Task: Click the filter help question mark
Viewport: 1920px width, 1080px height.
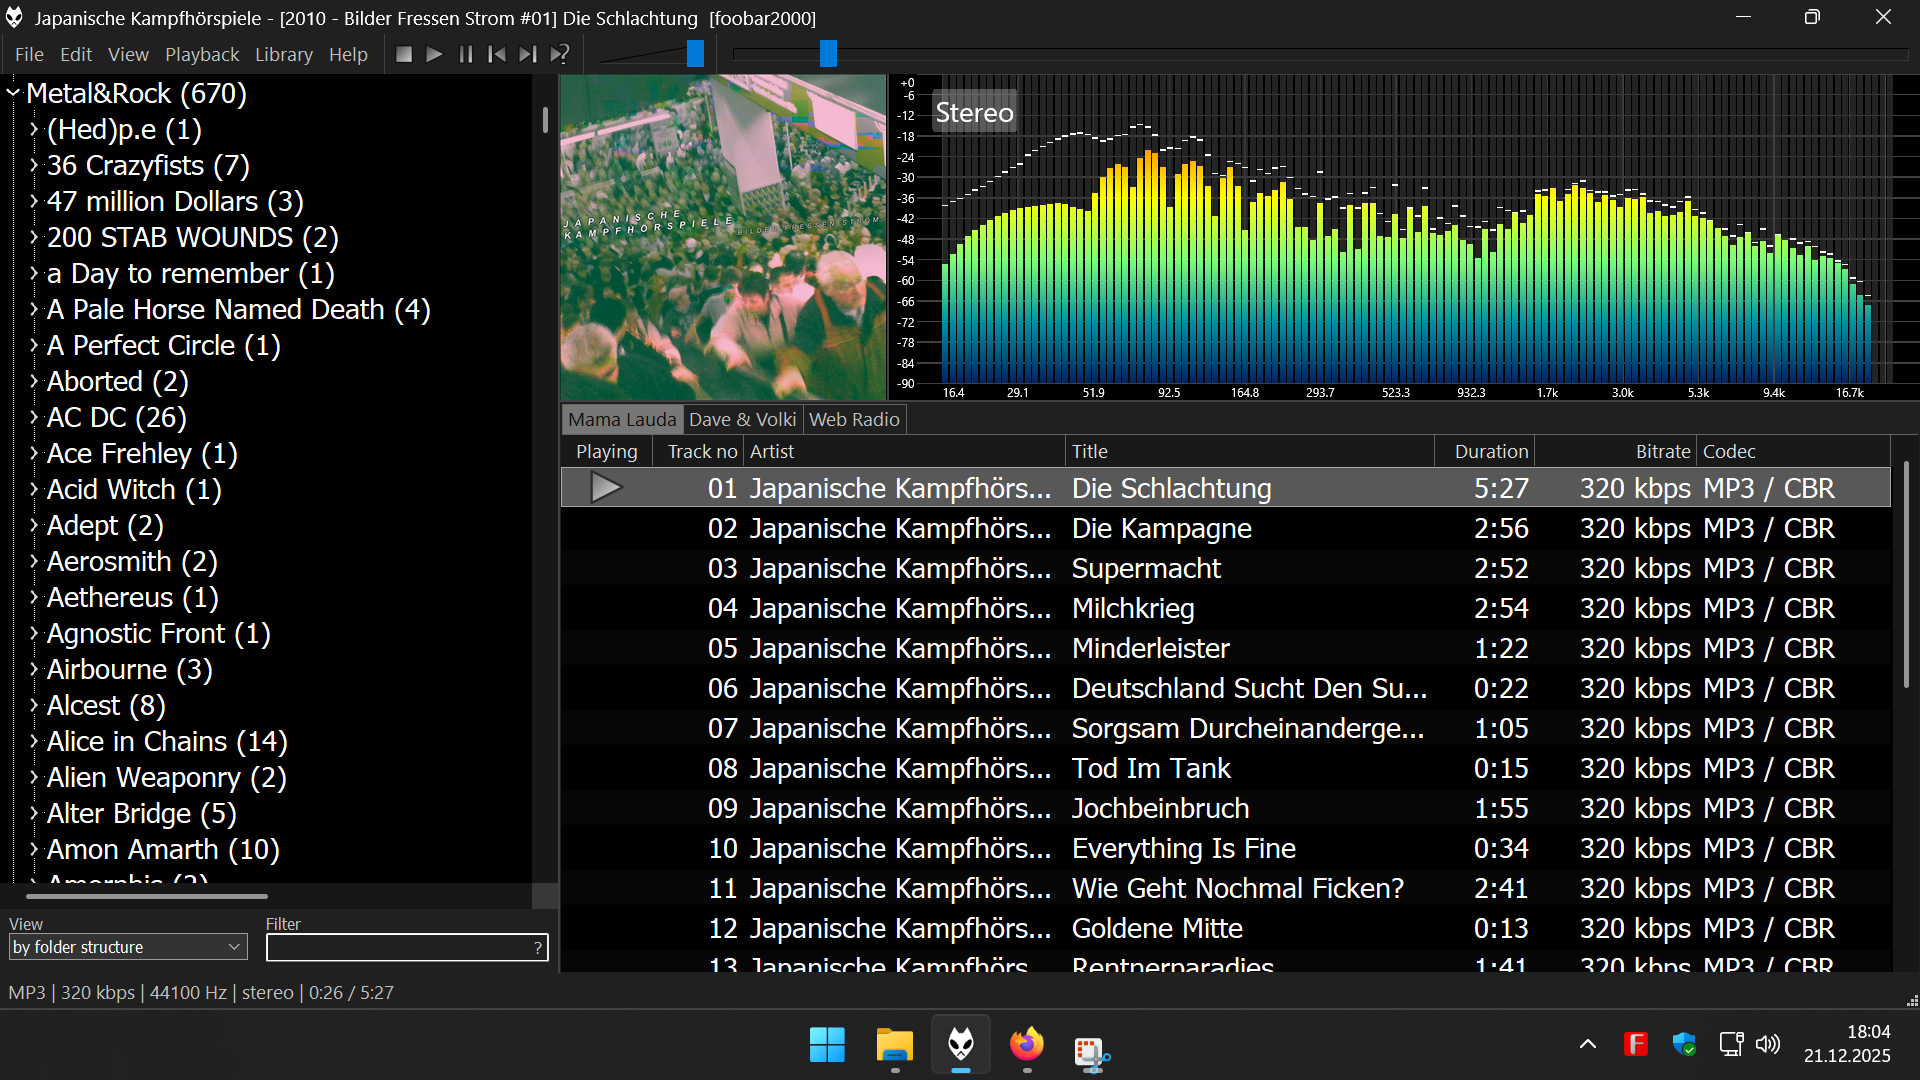Action: point(538,948)
